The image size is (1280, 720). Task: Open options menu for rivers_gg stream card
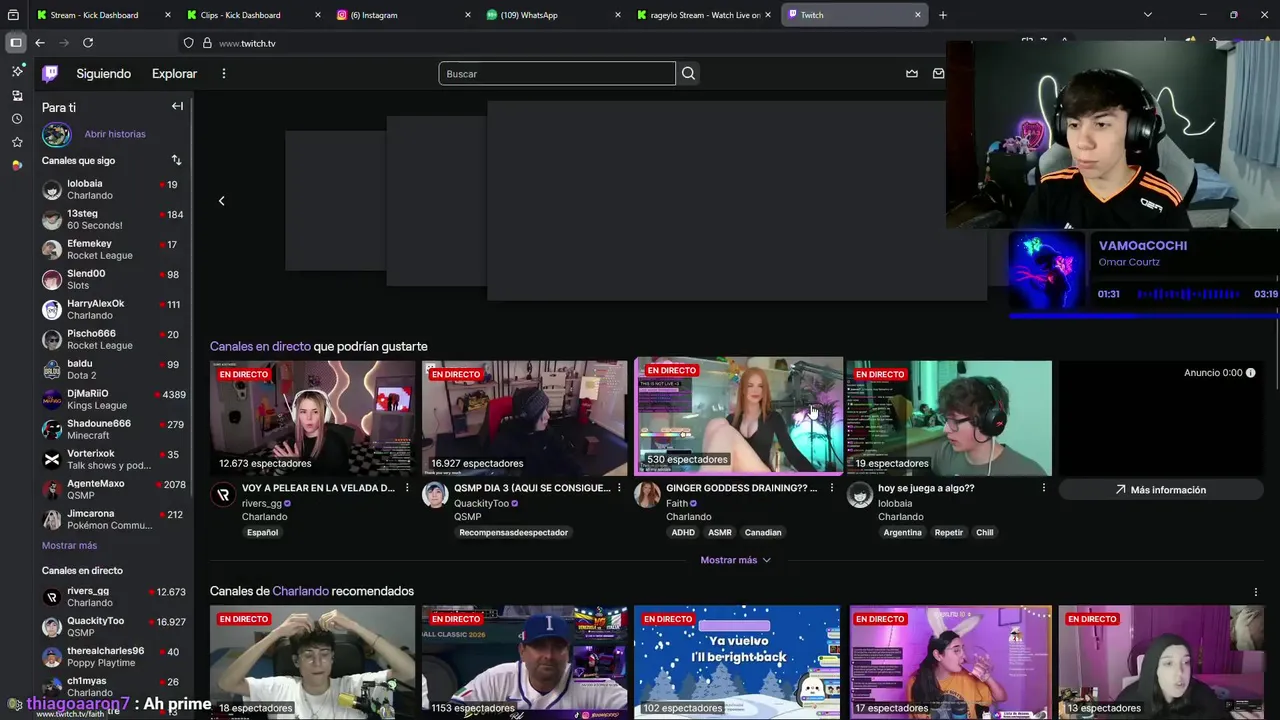(406, 488)
